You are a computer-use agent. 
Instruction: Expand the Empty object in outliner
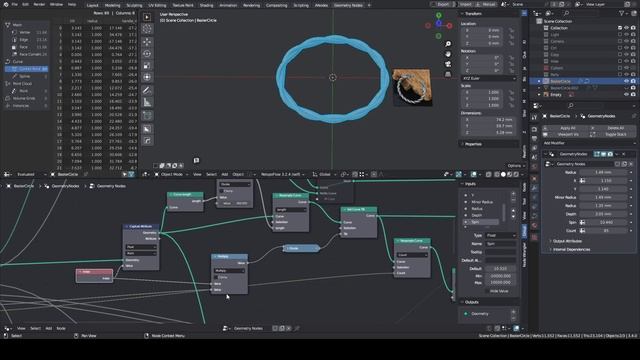539,95
